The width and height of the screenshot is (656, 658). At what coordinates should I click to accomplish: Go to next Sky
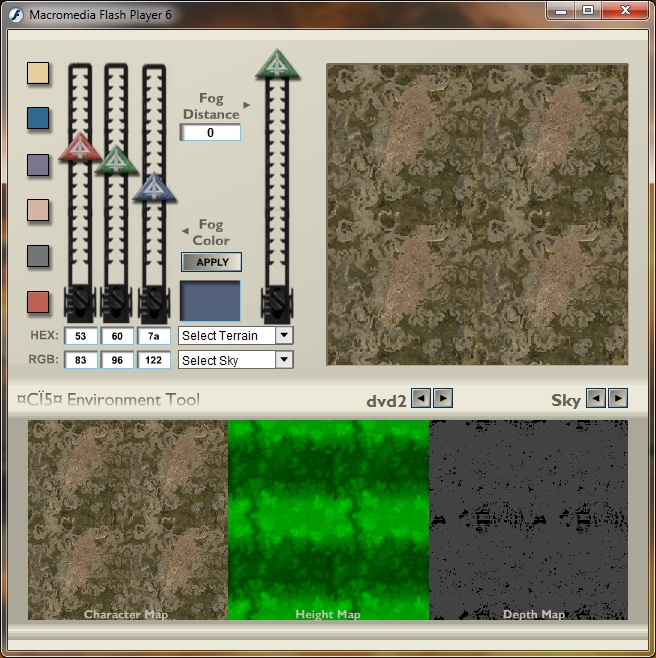(x=618, y=398)
